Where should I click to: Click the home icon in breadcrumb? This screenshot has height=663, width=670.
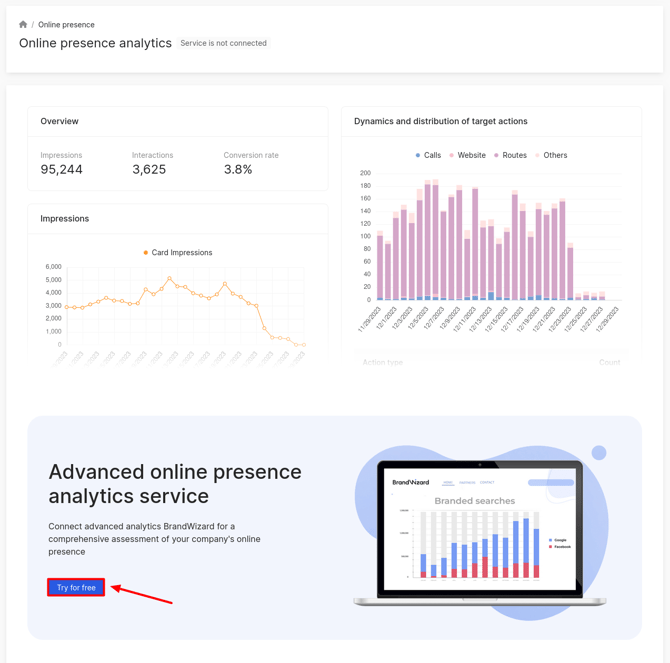coord(23,24)
